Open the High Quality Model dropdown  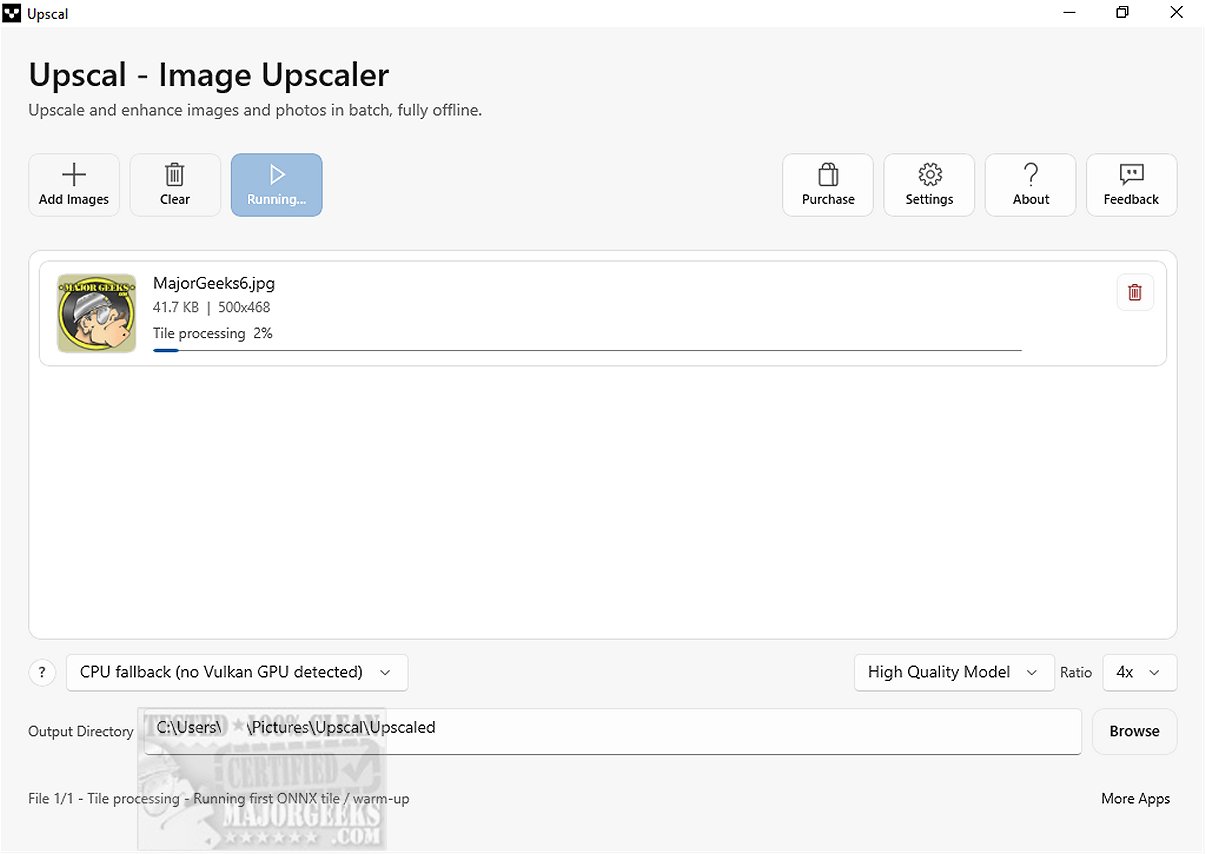pyautogui.click(x=954, y=672)
